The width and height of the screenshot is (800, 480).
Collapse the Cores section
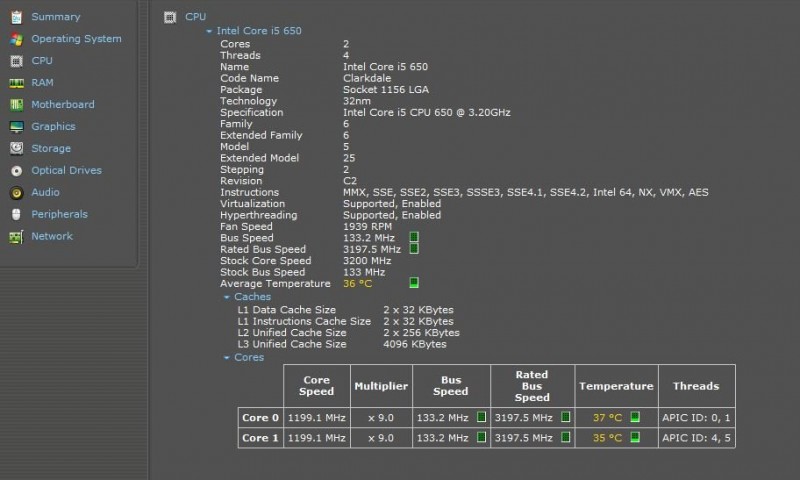pos(227,357)
